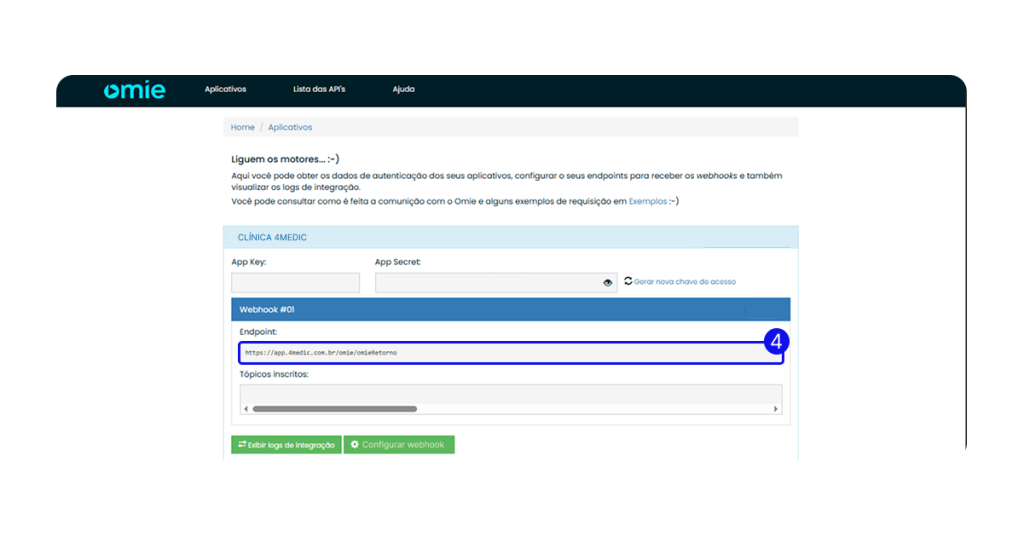Open the Exemplos link
The height and width of the screenshot is (537, 1024).
point(647,201)
